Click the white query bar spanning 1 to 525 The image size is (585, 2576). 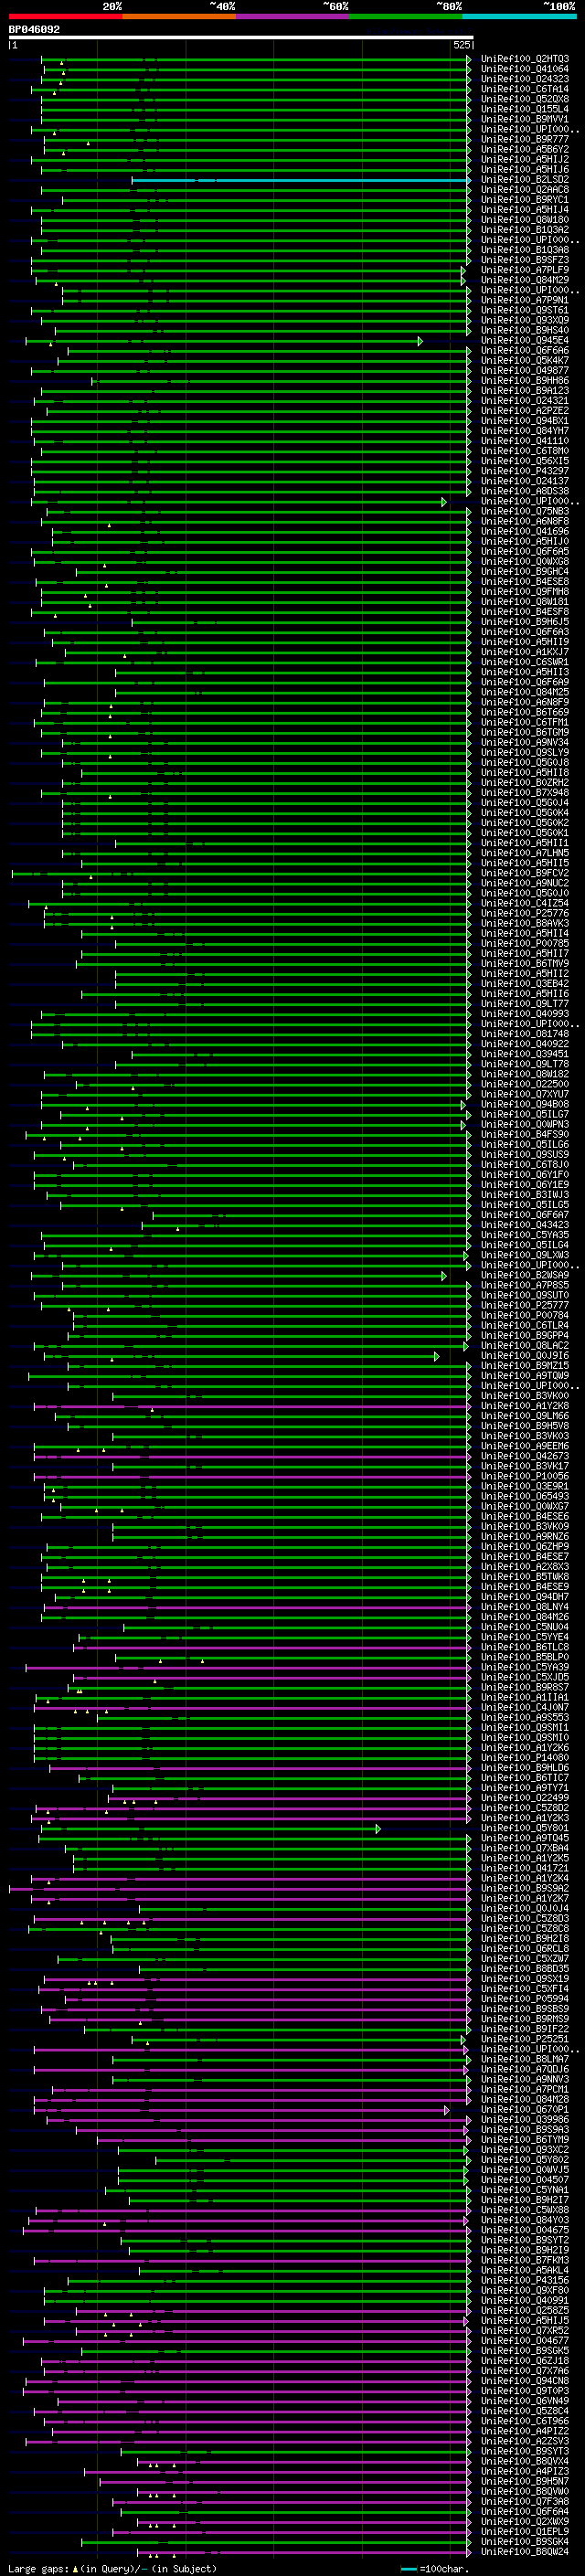tap(240, 38)
